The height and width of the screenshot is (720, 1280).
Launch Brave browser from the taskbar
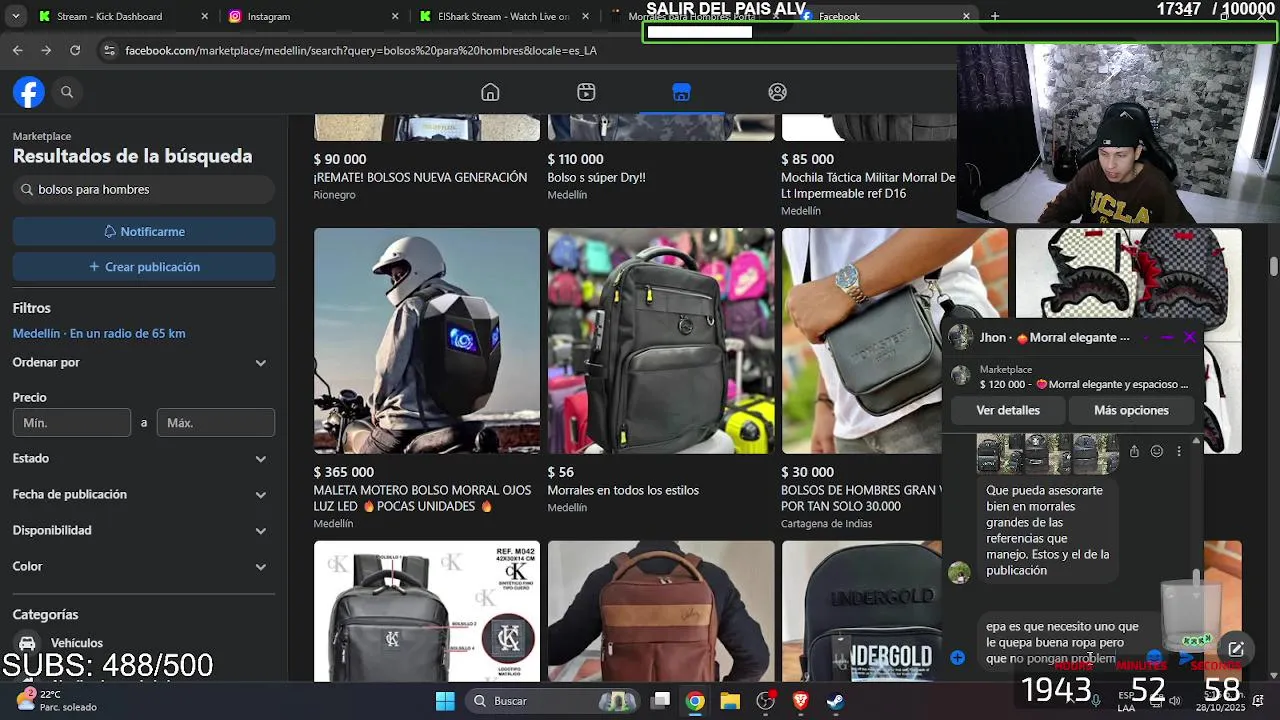800,701
